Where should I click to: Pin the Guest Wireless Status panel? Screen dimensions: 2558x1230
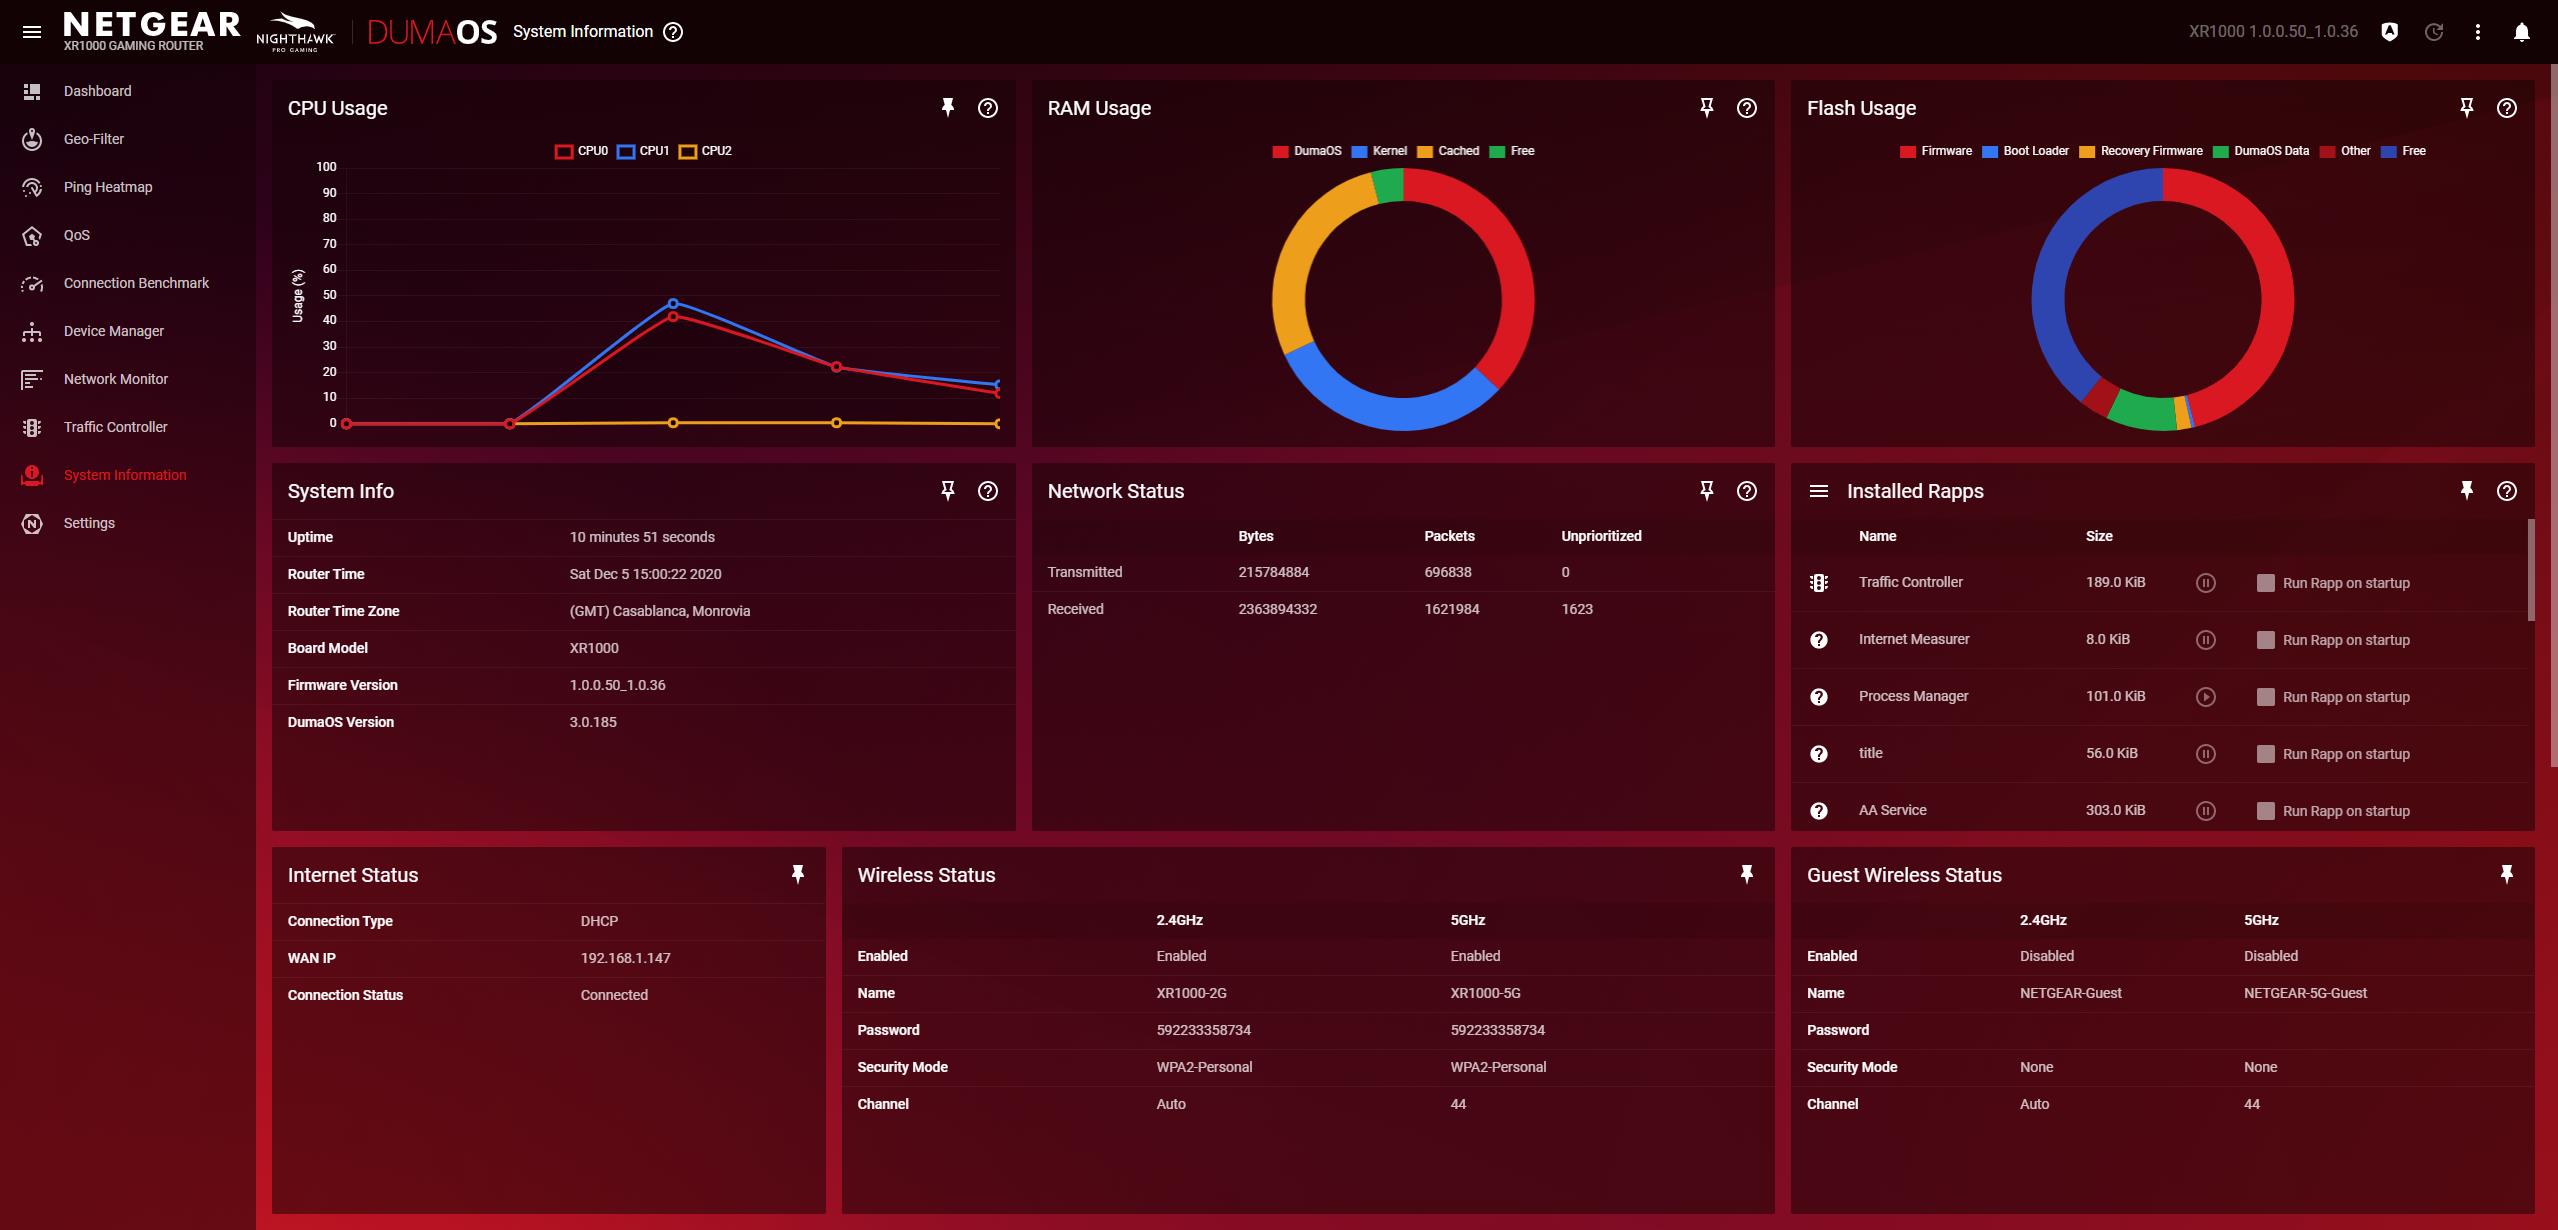click(2506, 874)
